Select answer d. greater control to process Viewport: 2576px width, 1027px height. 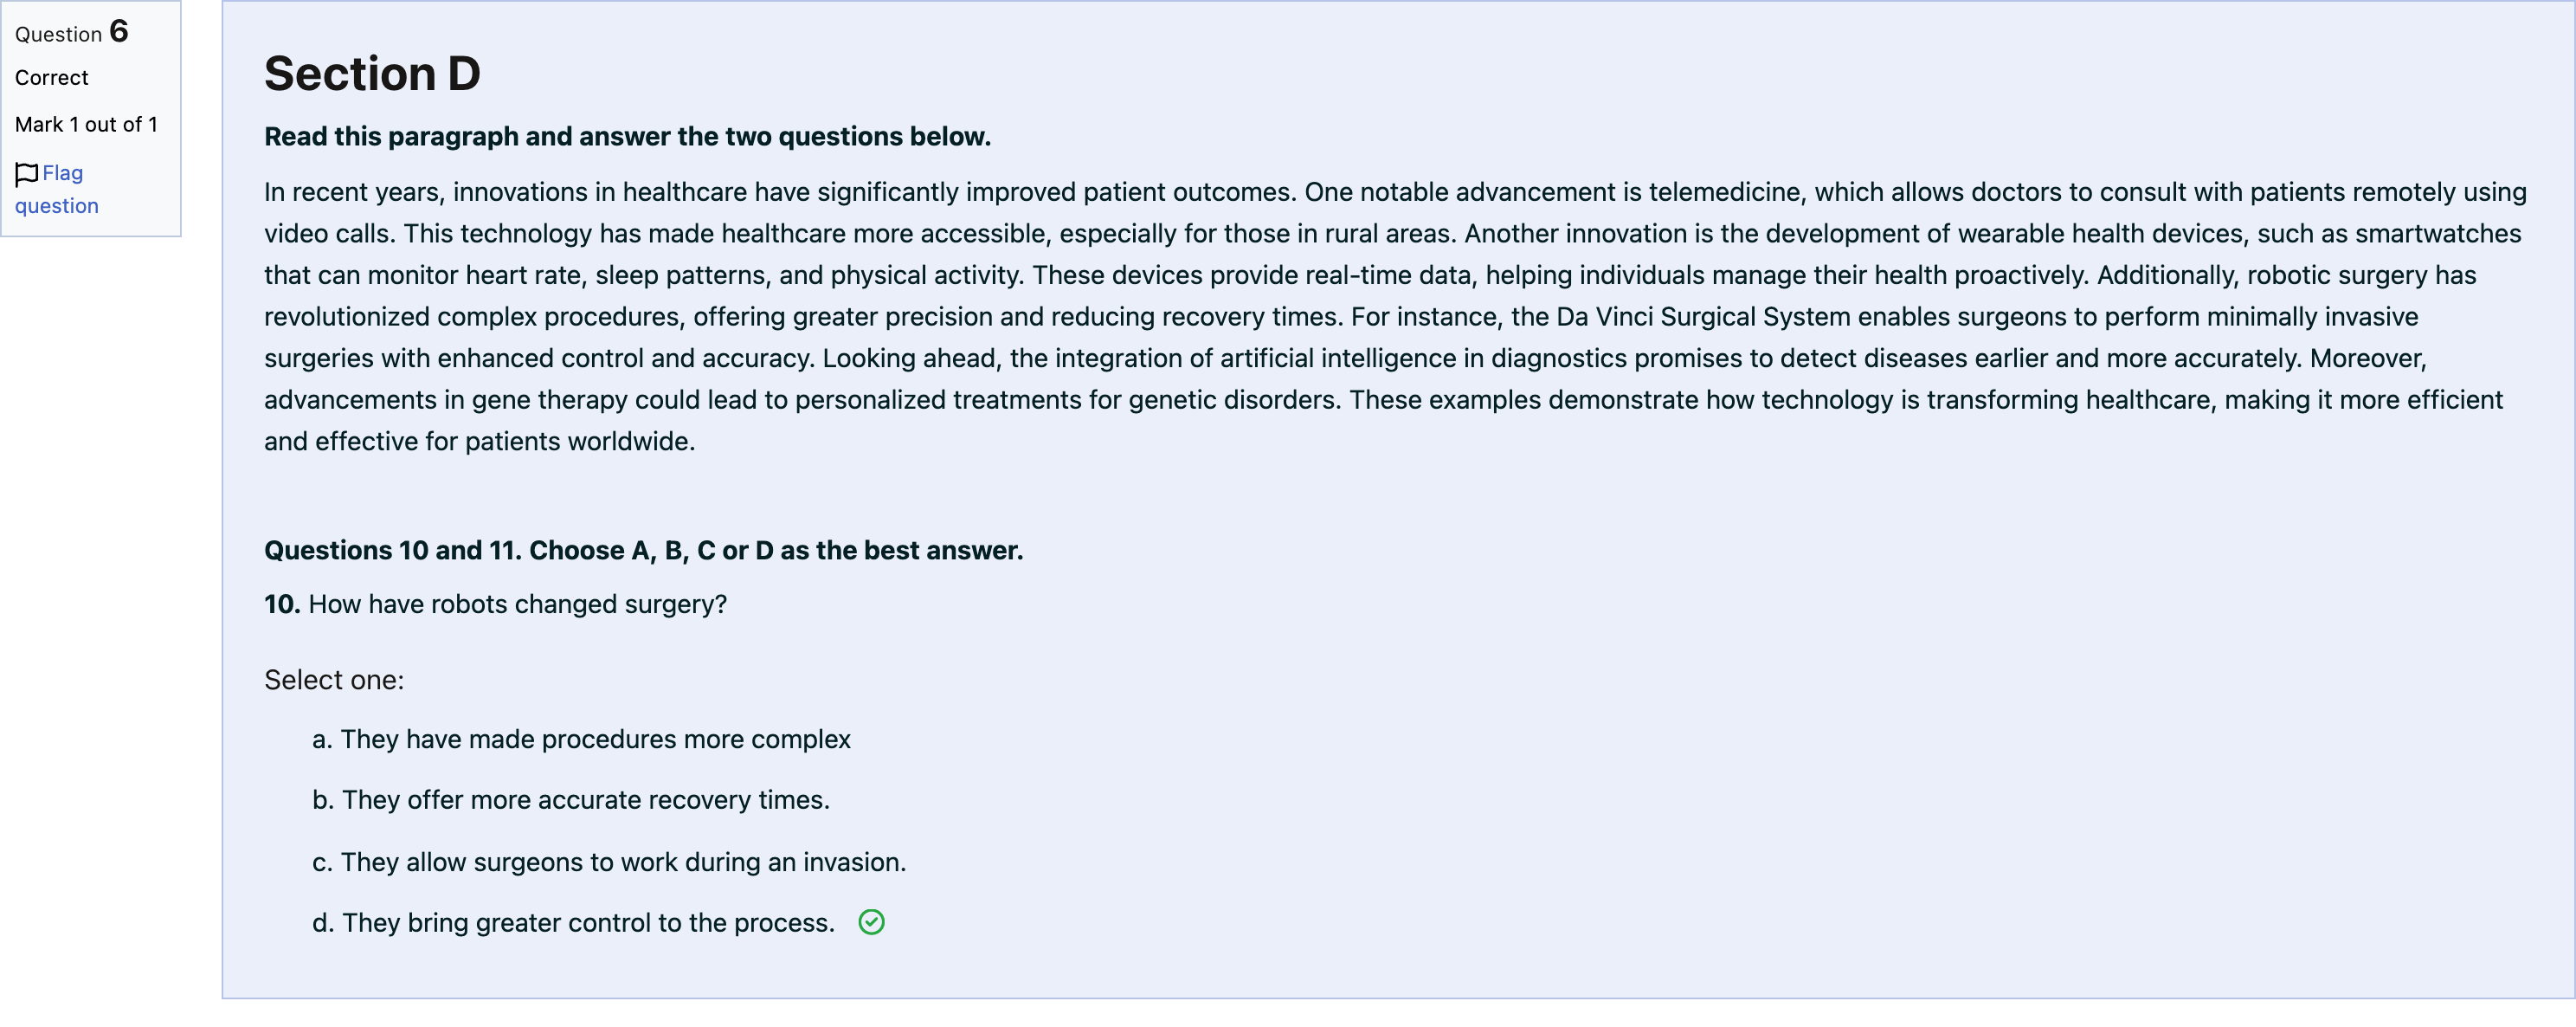pyautogui.click(x=573, y=922)
